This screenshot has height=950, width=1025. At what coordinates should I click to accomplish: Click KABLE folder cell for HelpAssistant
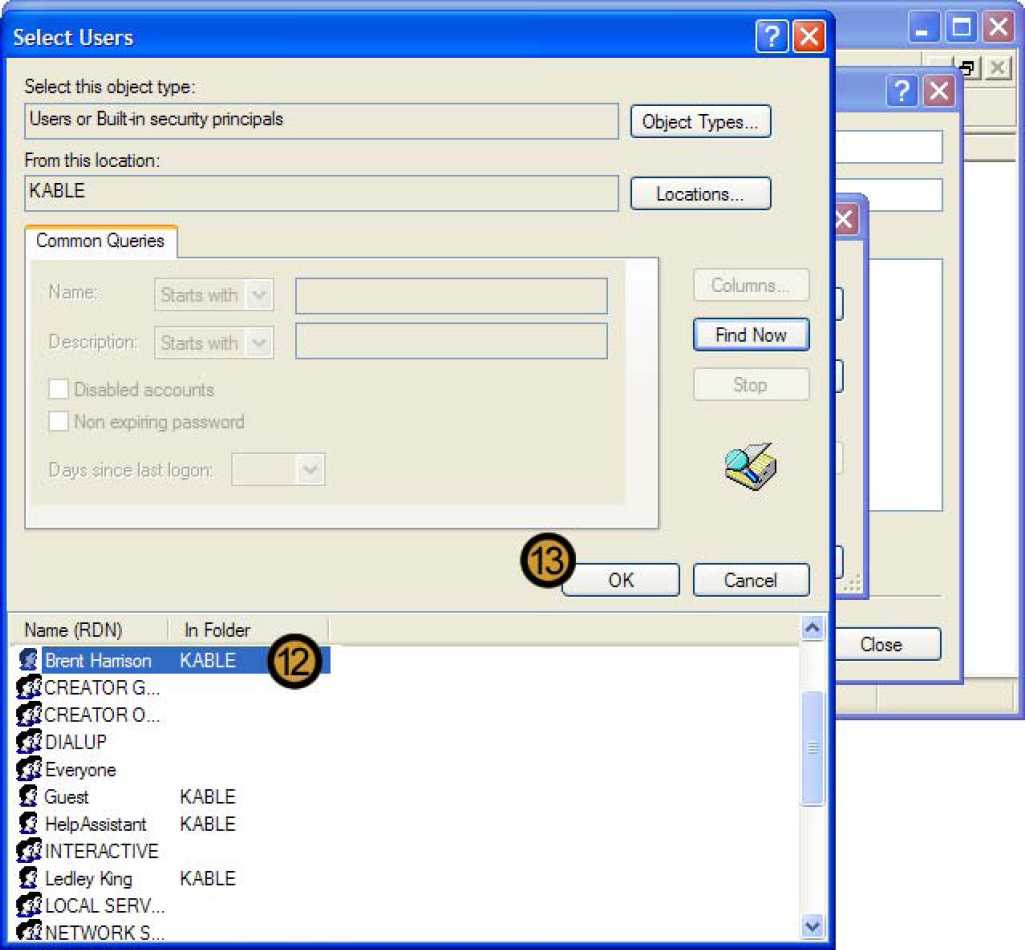point(208,824)
